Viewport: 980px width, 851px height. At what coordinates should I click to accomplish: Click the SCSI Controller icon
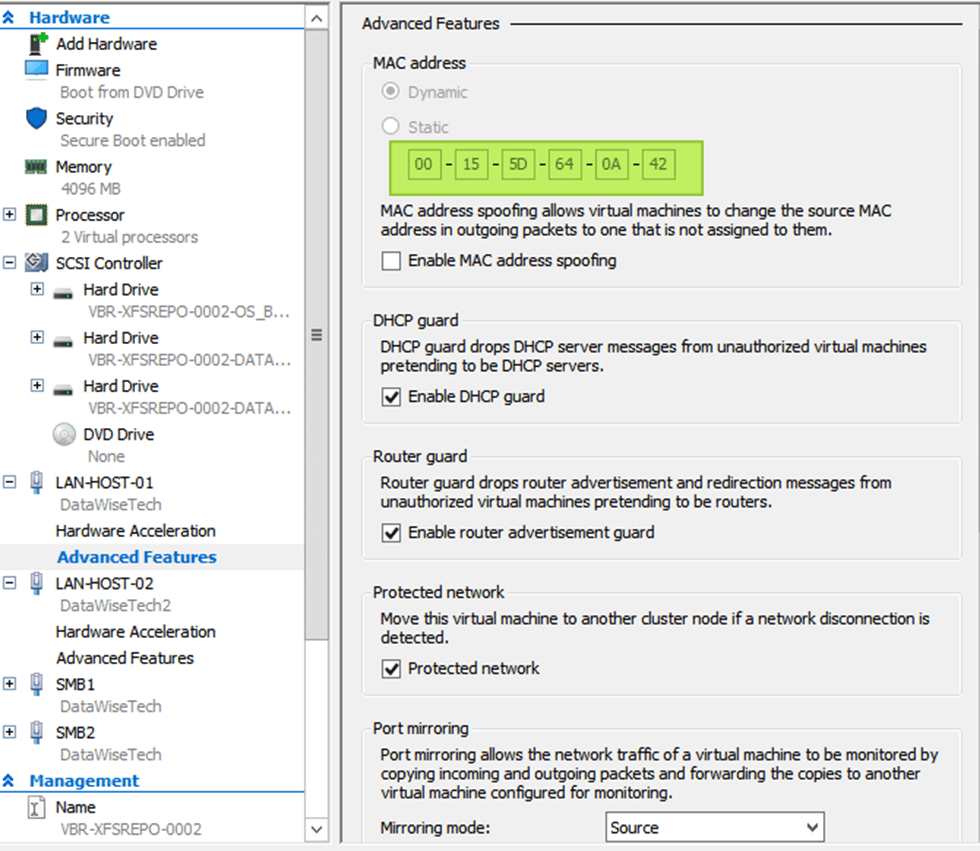click(x=36, y=262)
